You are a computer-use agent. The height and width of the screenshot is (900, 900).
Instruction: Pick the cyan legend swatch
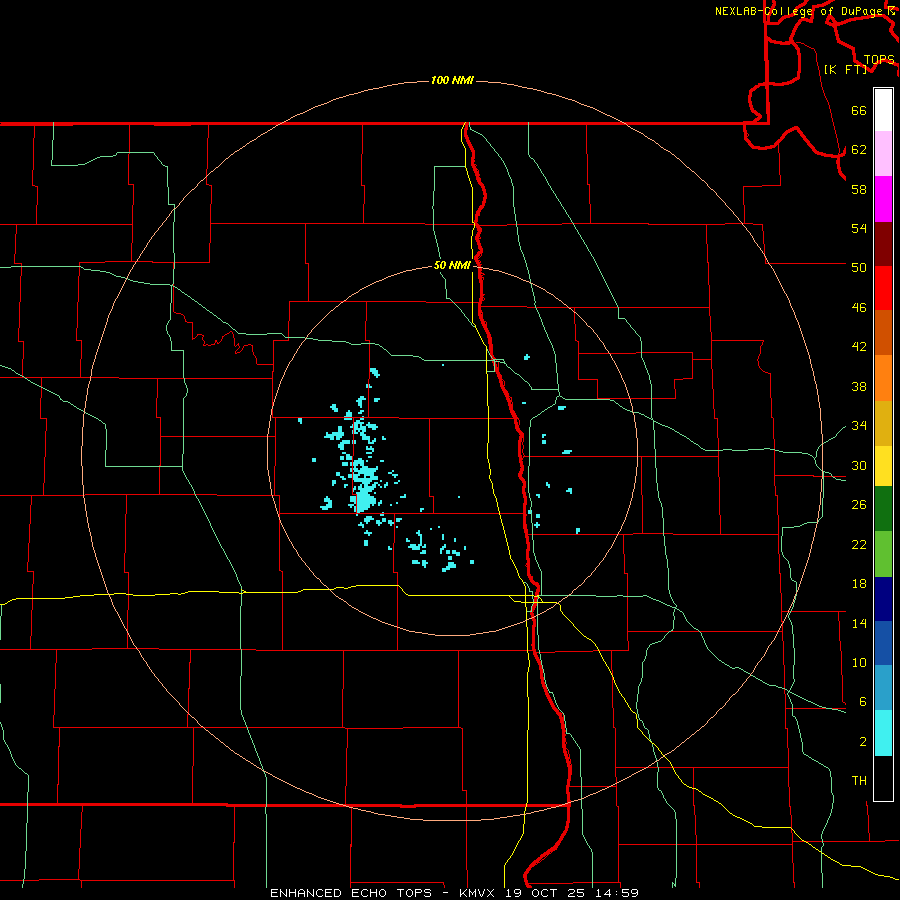point(883,733)
